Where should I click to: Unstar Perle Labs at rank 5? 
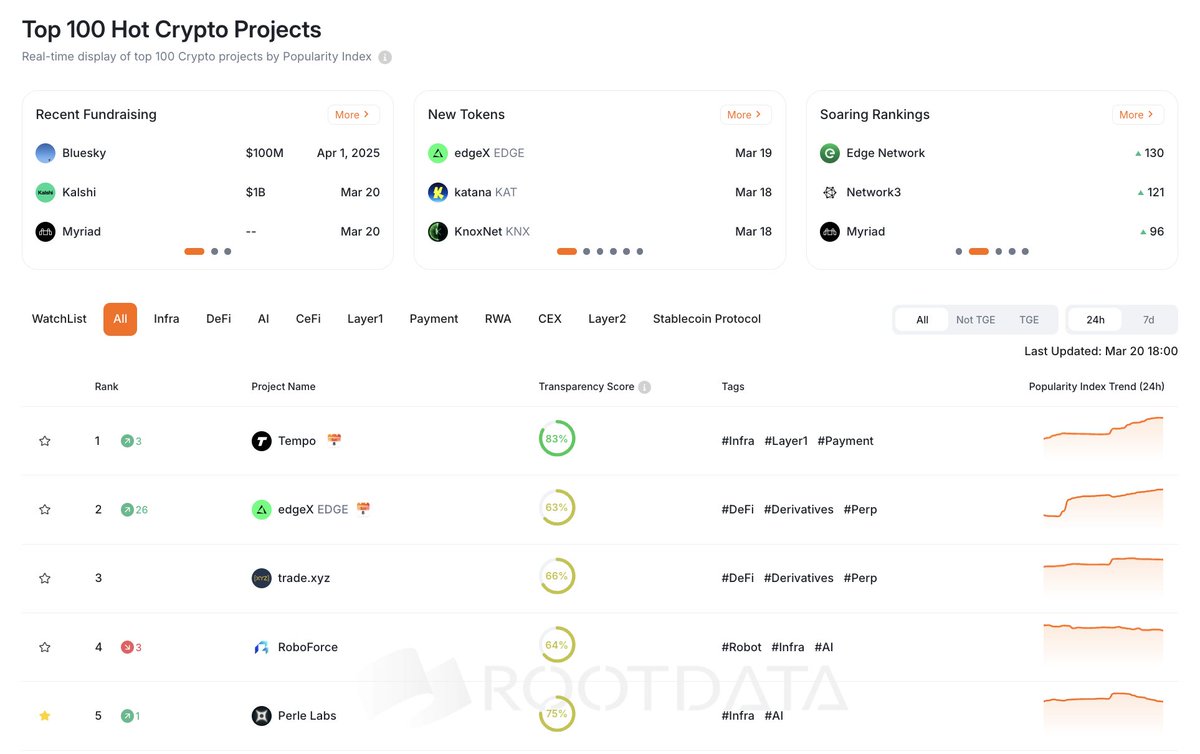coord(44,715)
